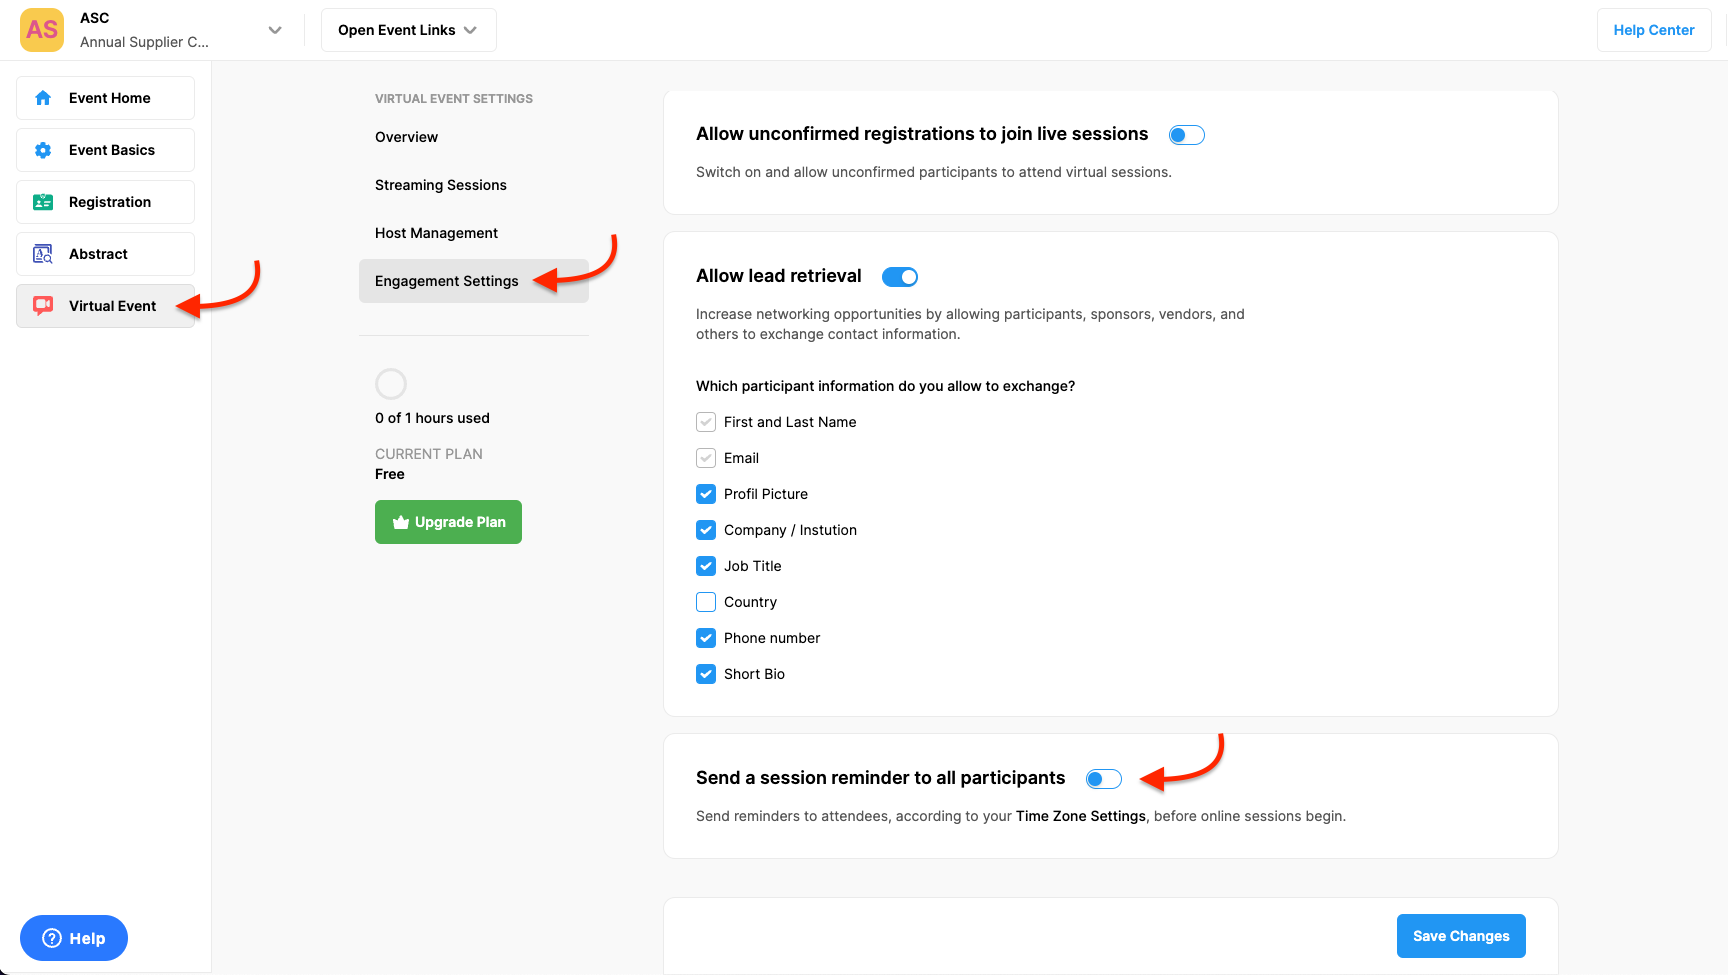Image resolution: width=1728 pixels, height=975 pixels.
Task: Check the Country checkbox
Action: point(706,602)
